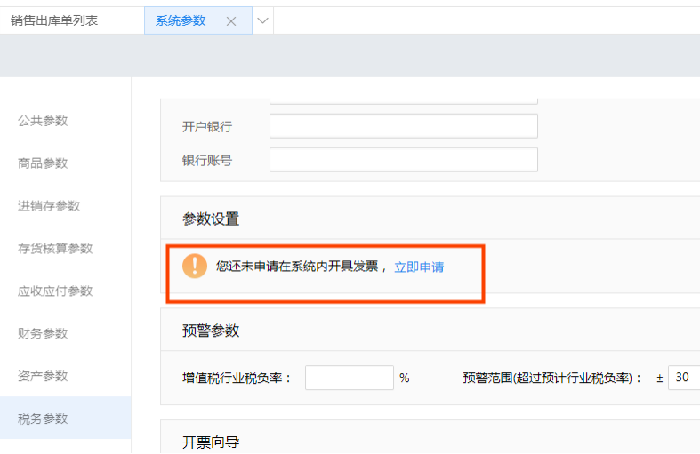The width and height of the screenshot is (700, 454).
Task: Choose 财务参数 in the sidebar
Action: pyautogui.click(x=43, y=333)
